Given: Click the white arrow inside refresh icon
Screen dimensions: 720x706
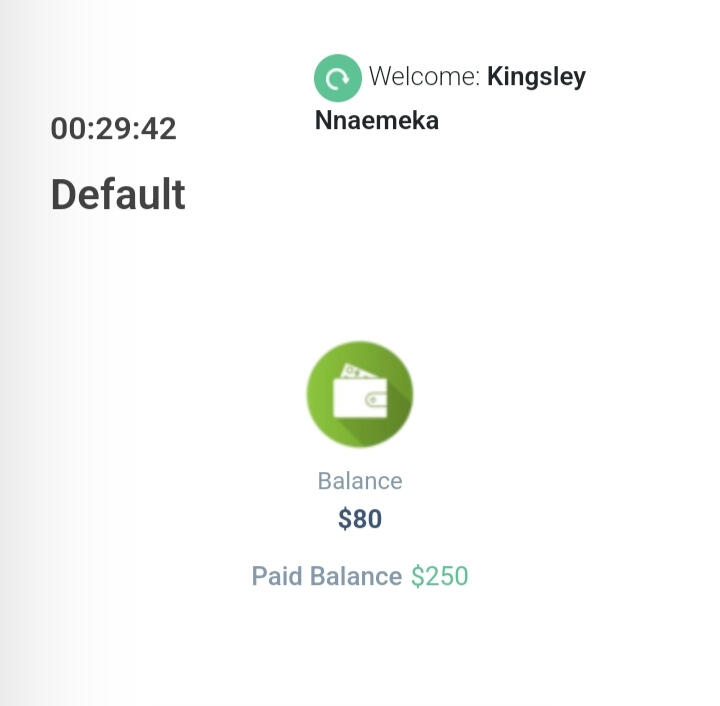Looking at the screenshot, I should point(338,78).
